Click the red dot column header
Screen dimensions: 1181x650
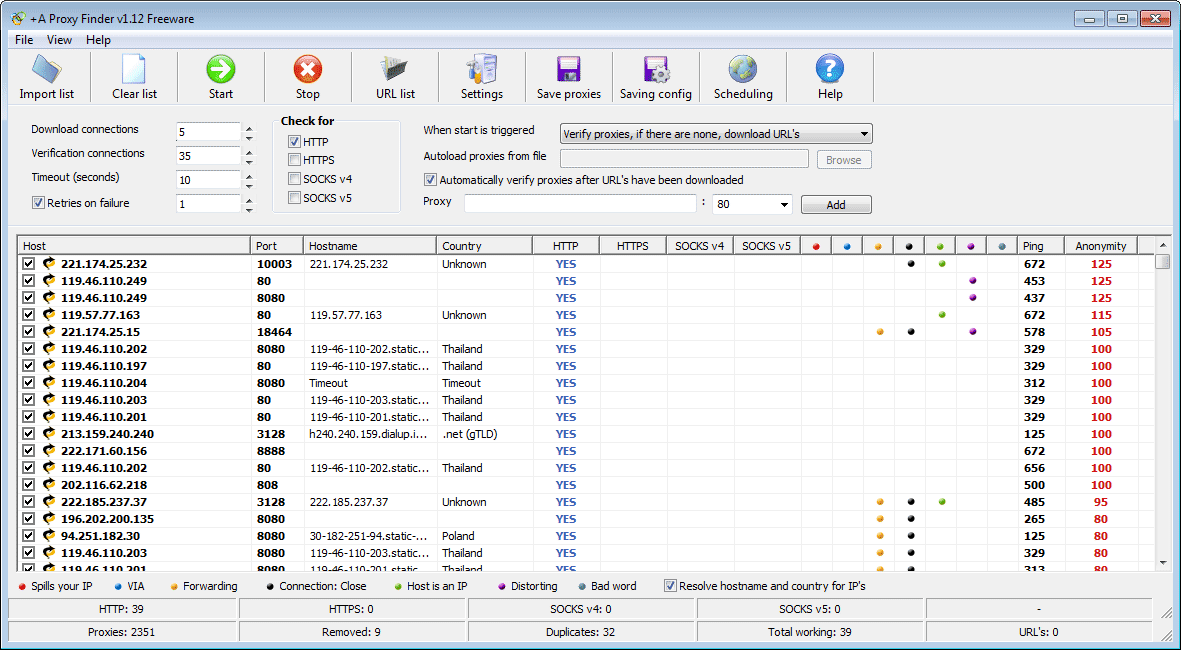coord(816,246)
